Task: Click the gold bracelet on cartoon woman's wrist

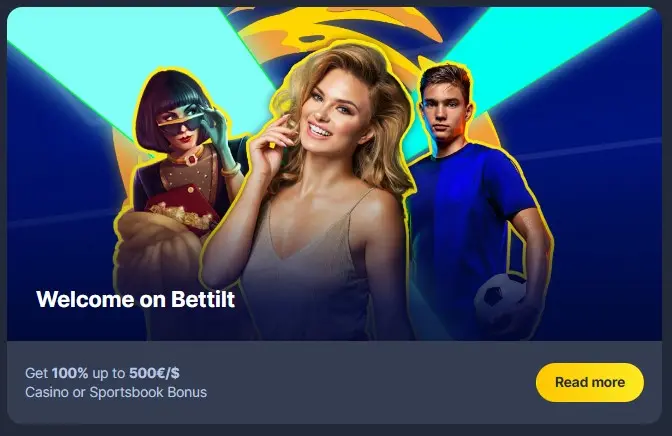Action: tap(231, 170)
